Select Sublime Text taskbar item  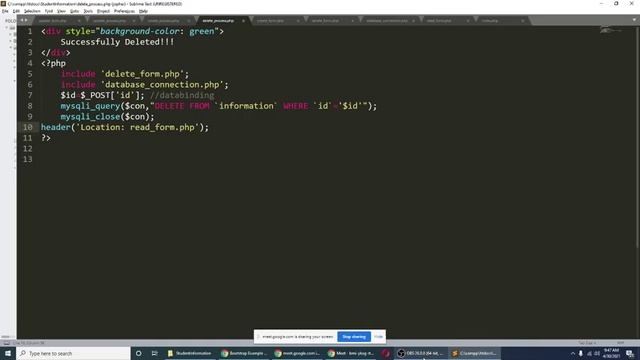pyautogui.click(x=474, y=353)
